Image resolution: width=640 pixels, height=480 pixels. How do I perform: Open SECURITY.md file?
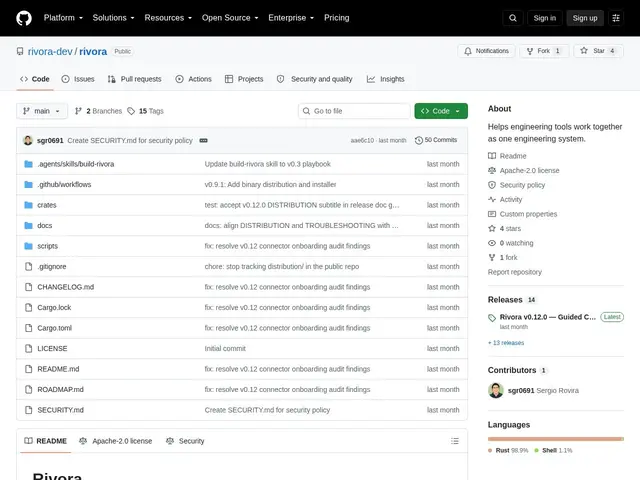(60, 410)
